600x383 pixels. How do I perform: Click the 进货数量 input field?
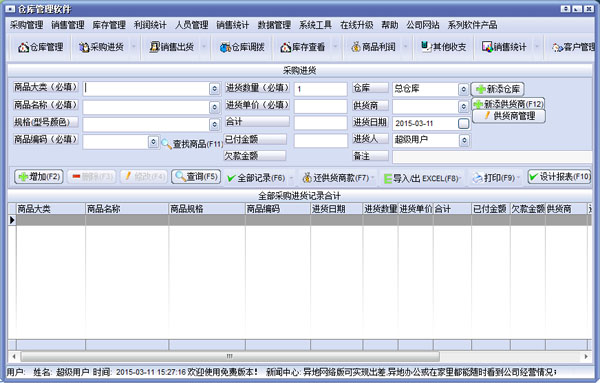click(321, 89)
